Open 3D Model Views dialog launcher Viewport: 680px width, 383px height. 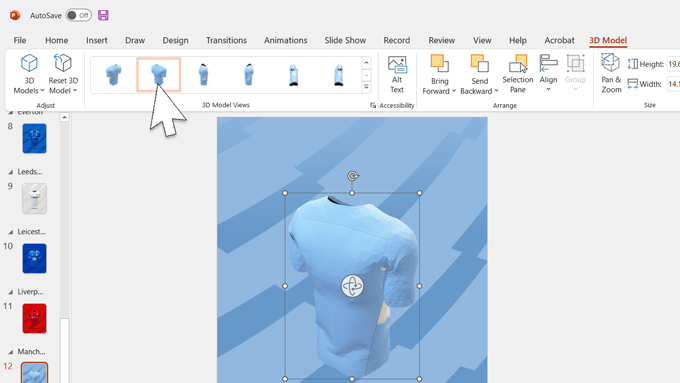373,105
